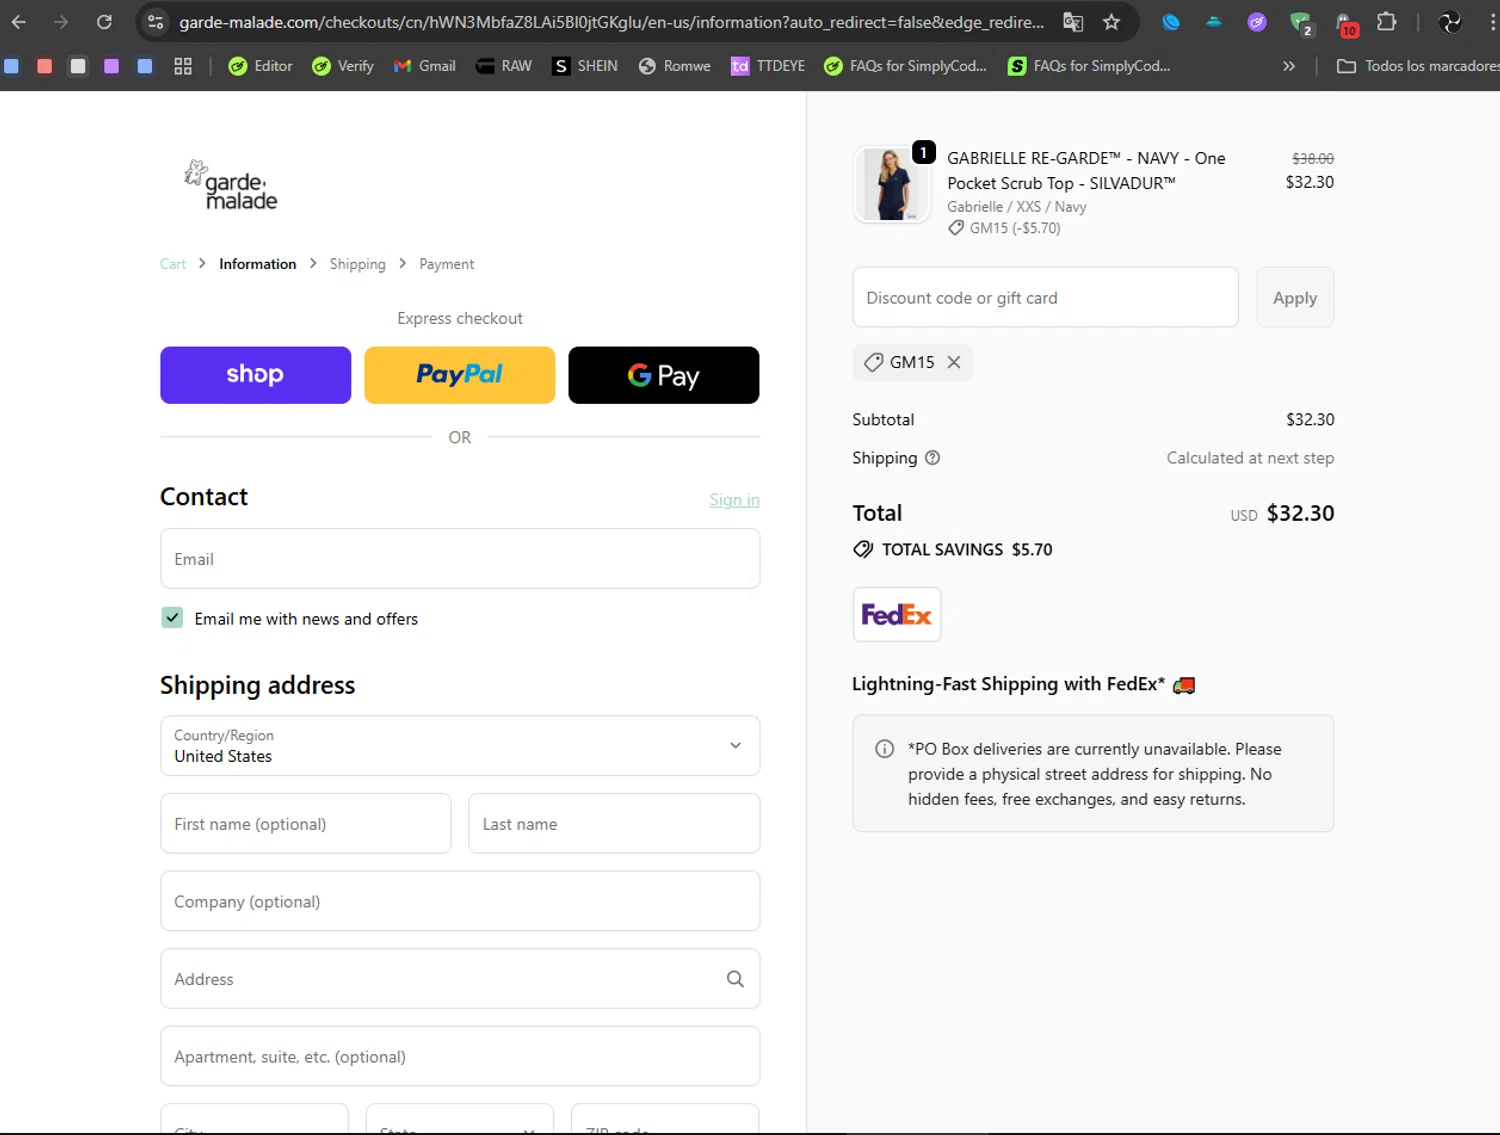Screen dimensions: 1500x1135
Task: Open the browser menu with three dots
Action: (x=1492, y=22)
